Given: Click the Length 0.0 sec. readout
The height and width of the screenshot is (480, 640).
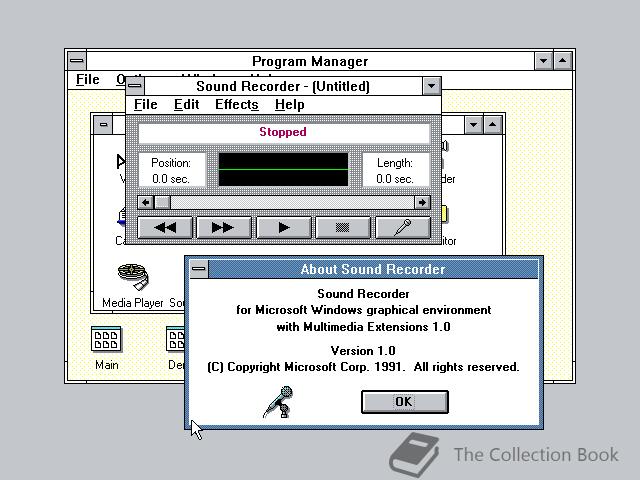Looking at the screenshot, I should coord(395,170).
